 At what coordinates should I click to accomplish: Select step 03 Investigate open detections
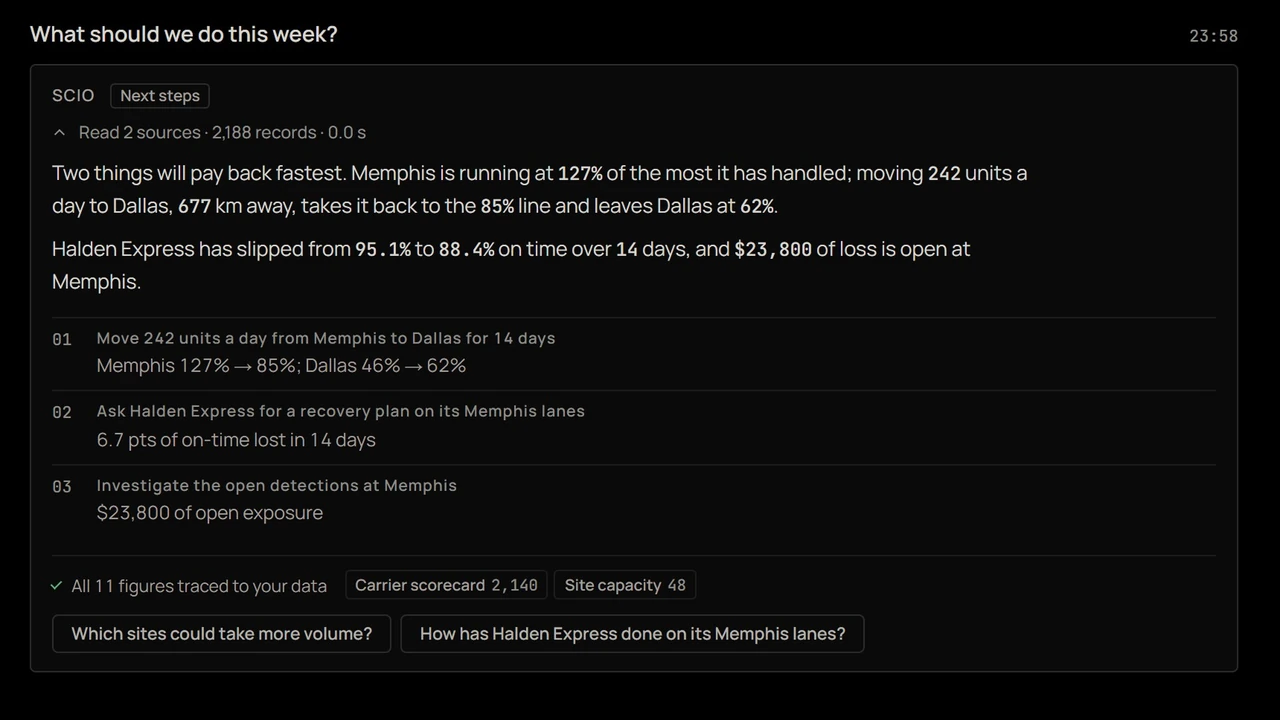(x=634, y=500)
